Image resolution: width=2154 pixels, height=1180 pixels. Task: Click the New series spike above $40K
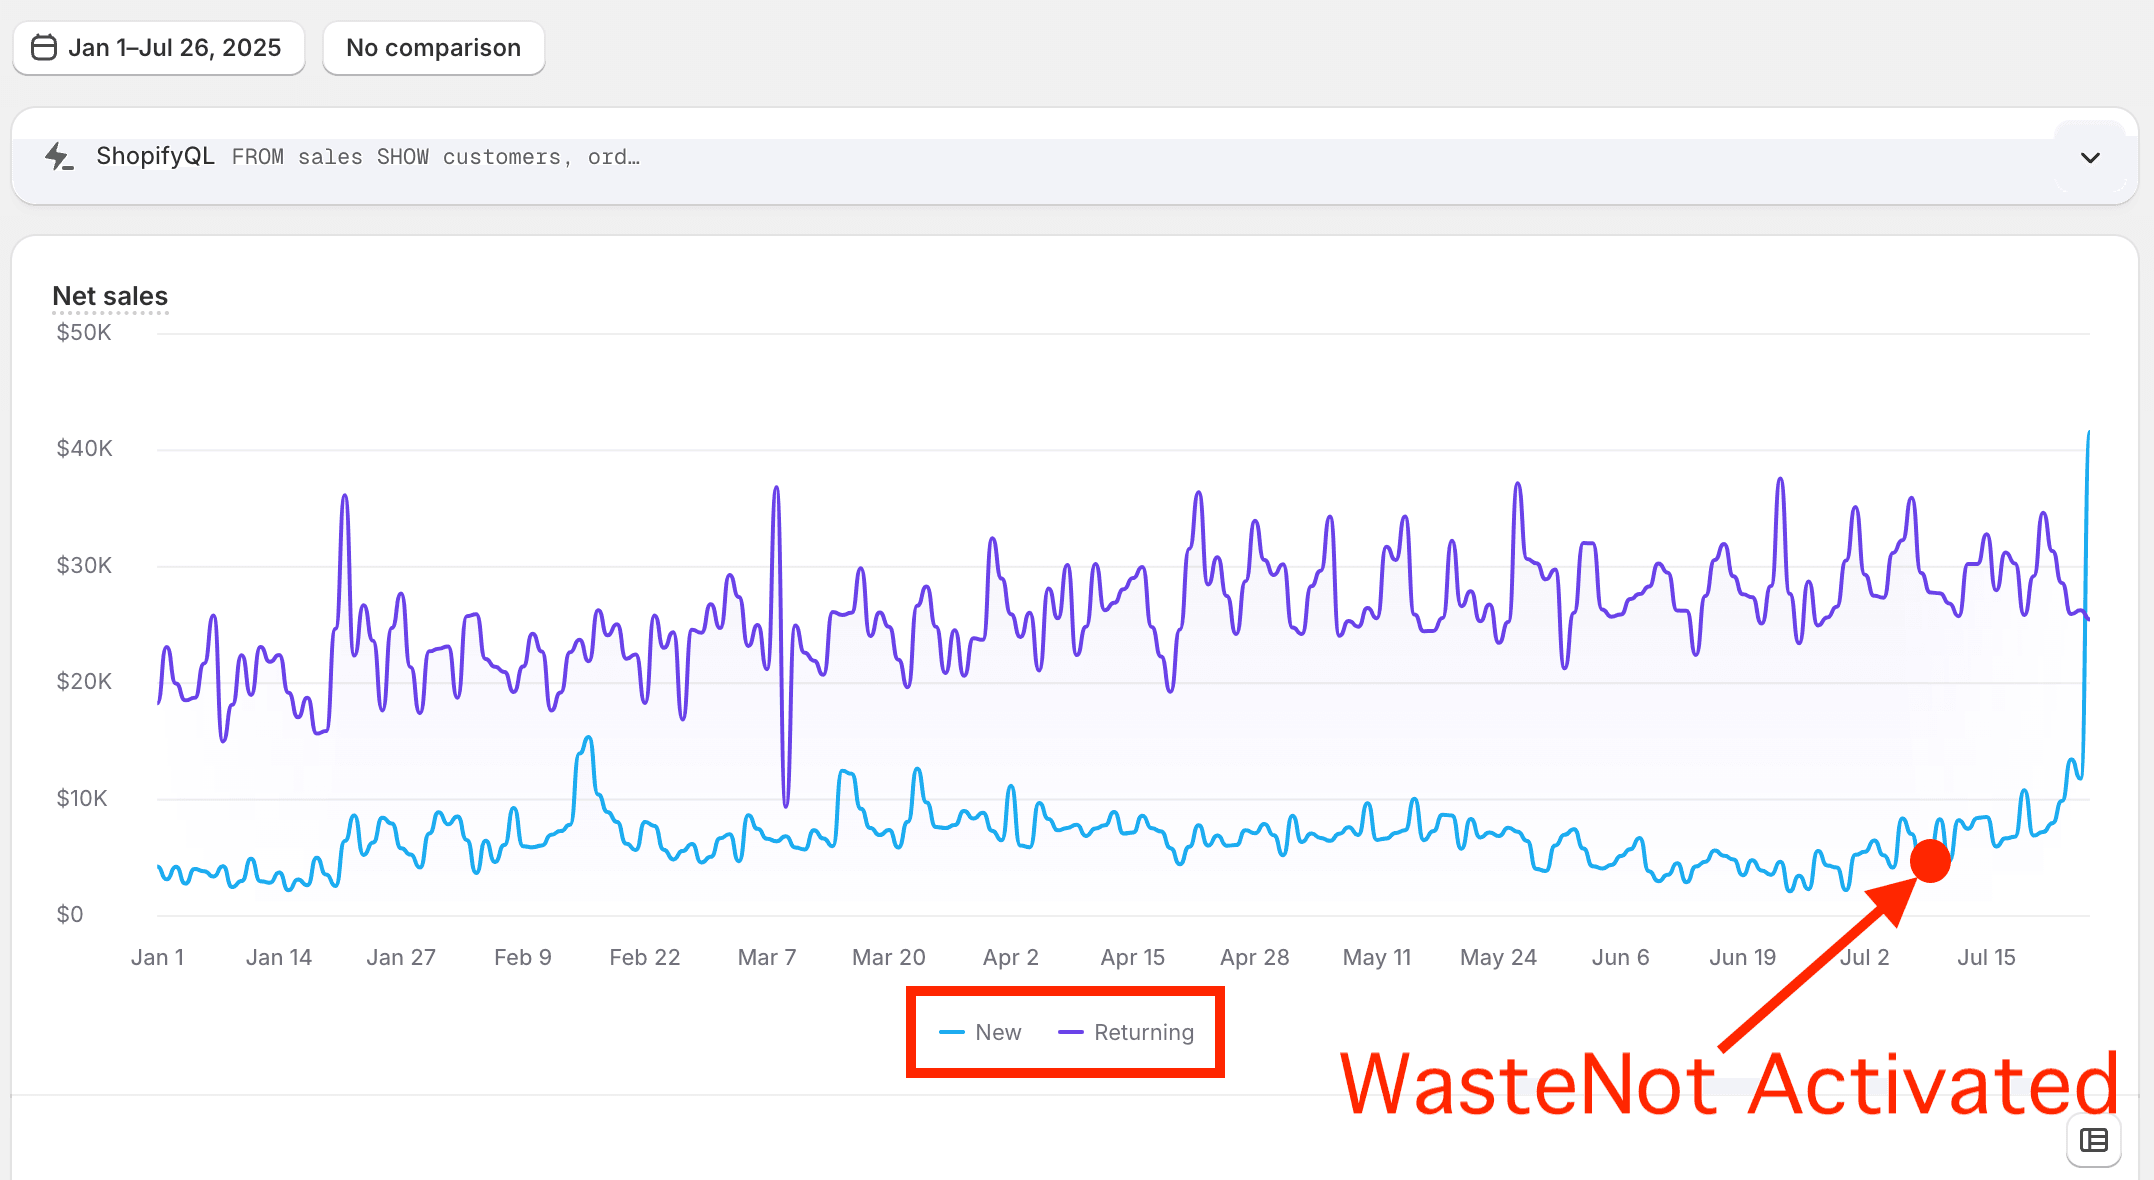tap(2088, 434)
